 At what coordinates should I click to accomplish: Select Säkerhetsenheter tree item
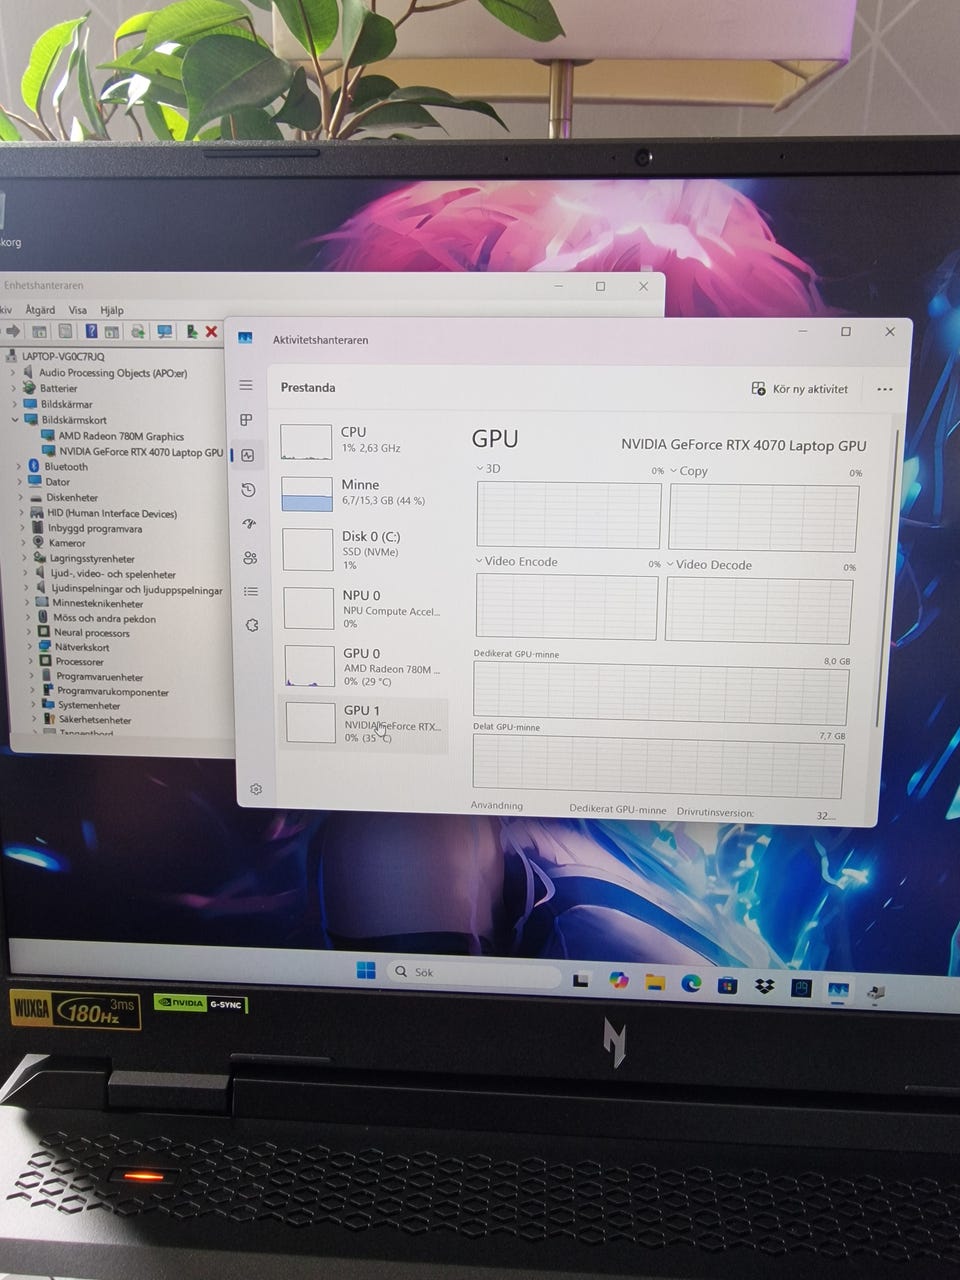point(87,719)
